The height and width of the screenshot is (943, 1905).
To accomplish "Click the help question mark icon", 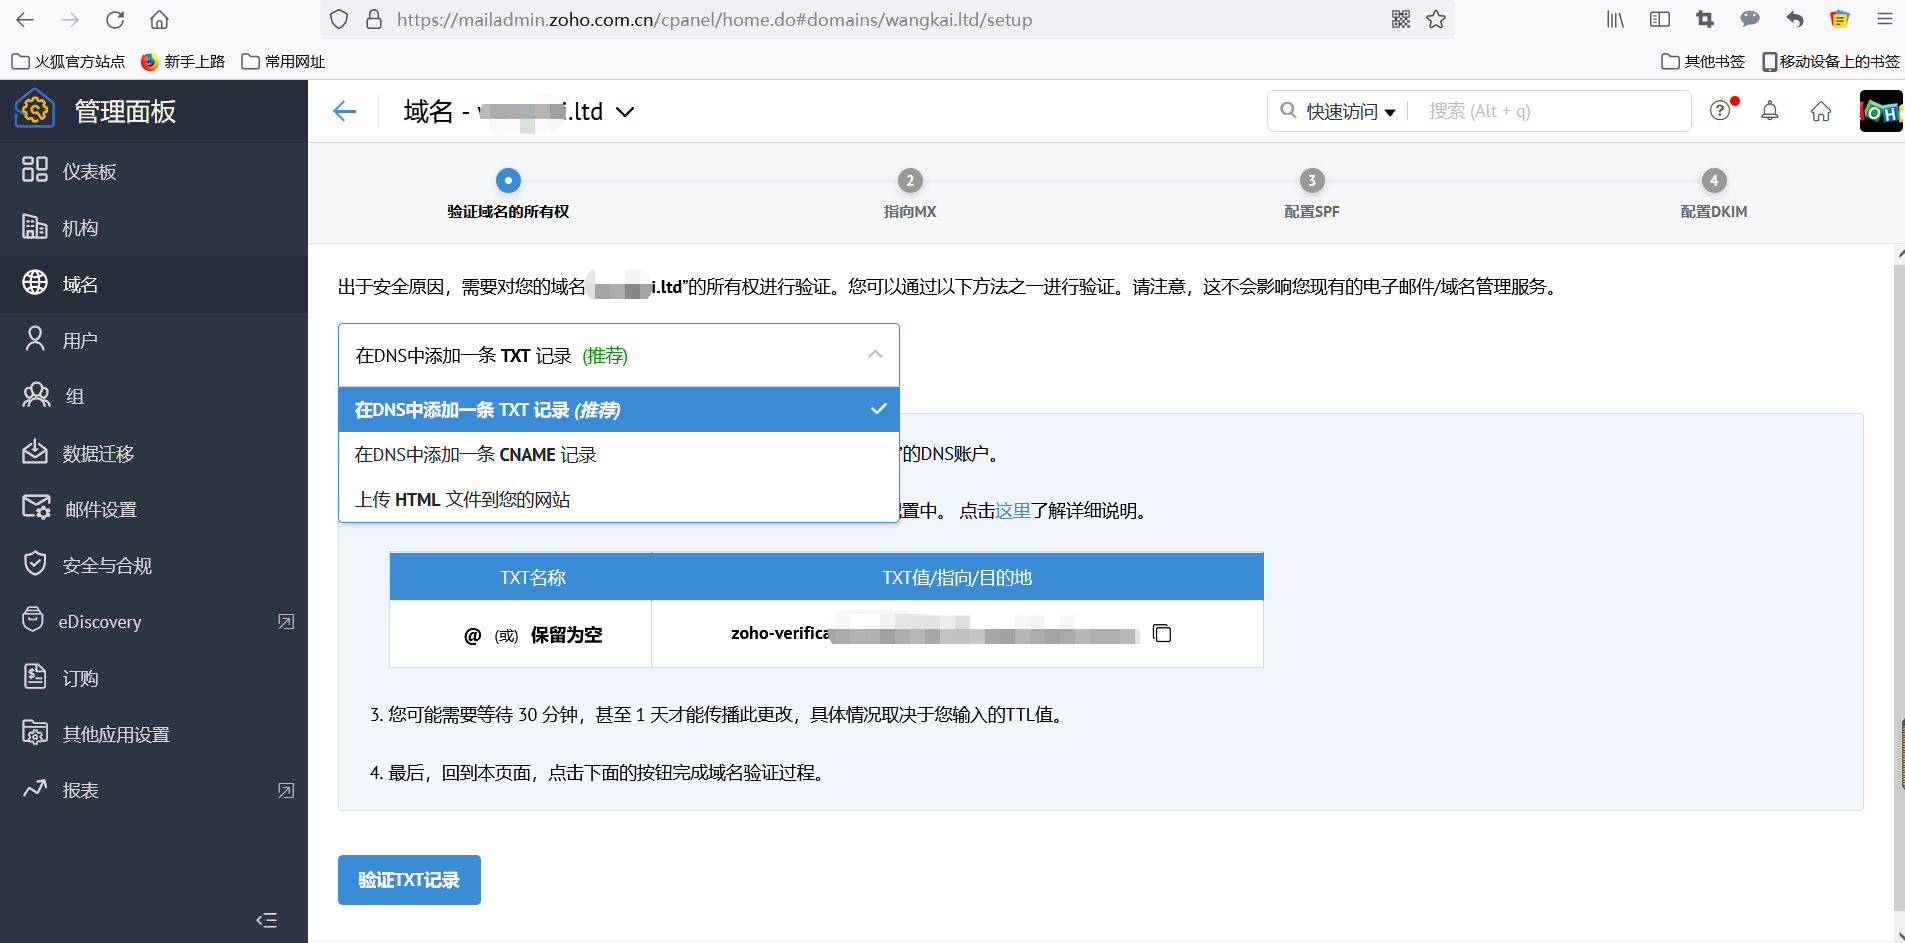I will click(1720, 111).
